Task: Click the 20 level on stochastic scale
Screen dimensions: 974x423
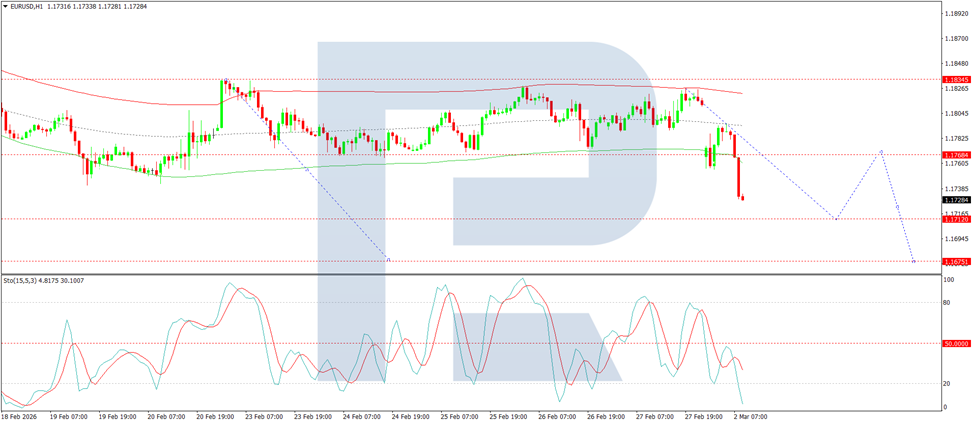Action: [x=948, y=383]
